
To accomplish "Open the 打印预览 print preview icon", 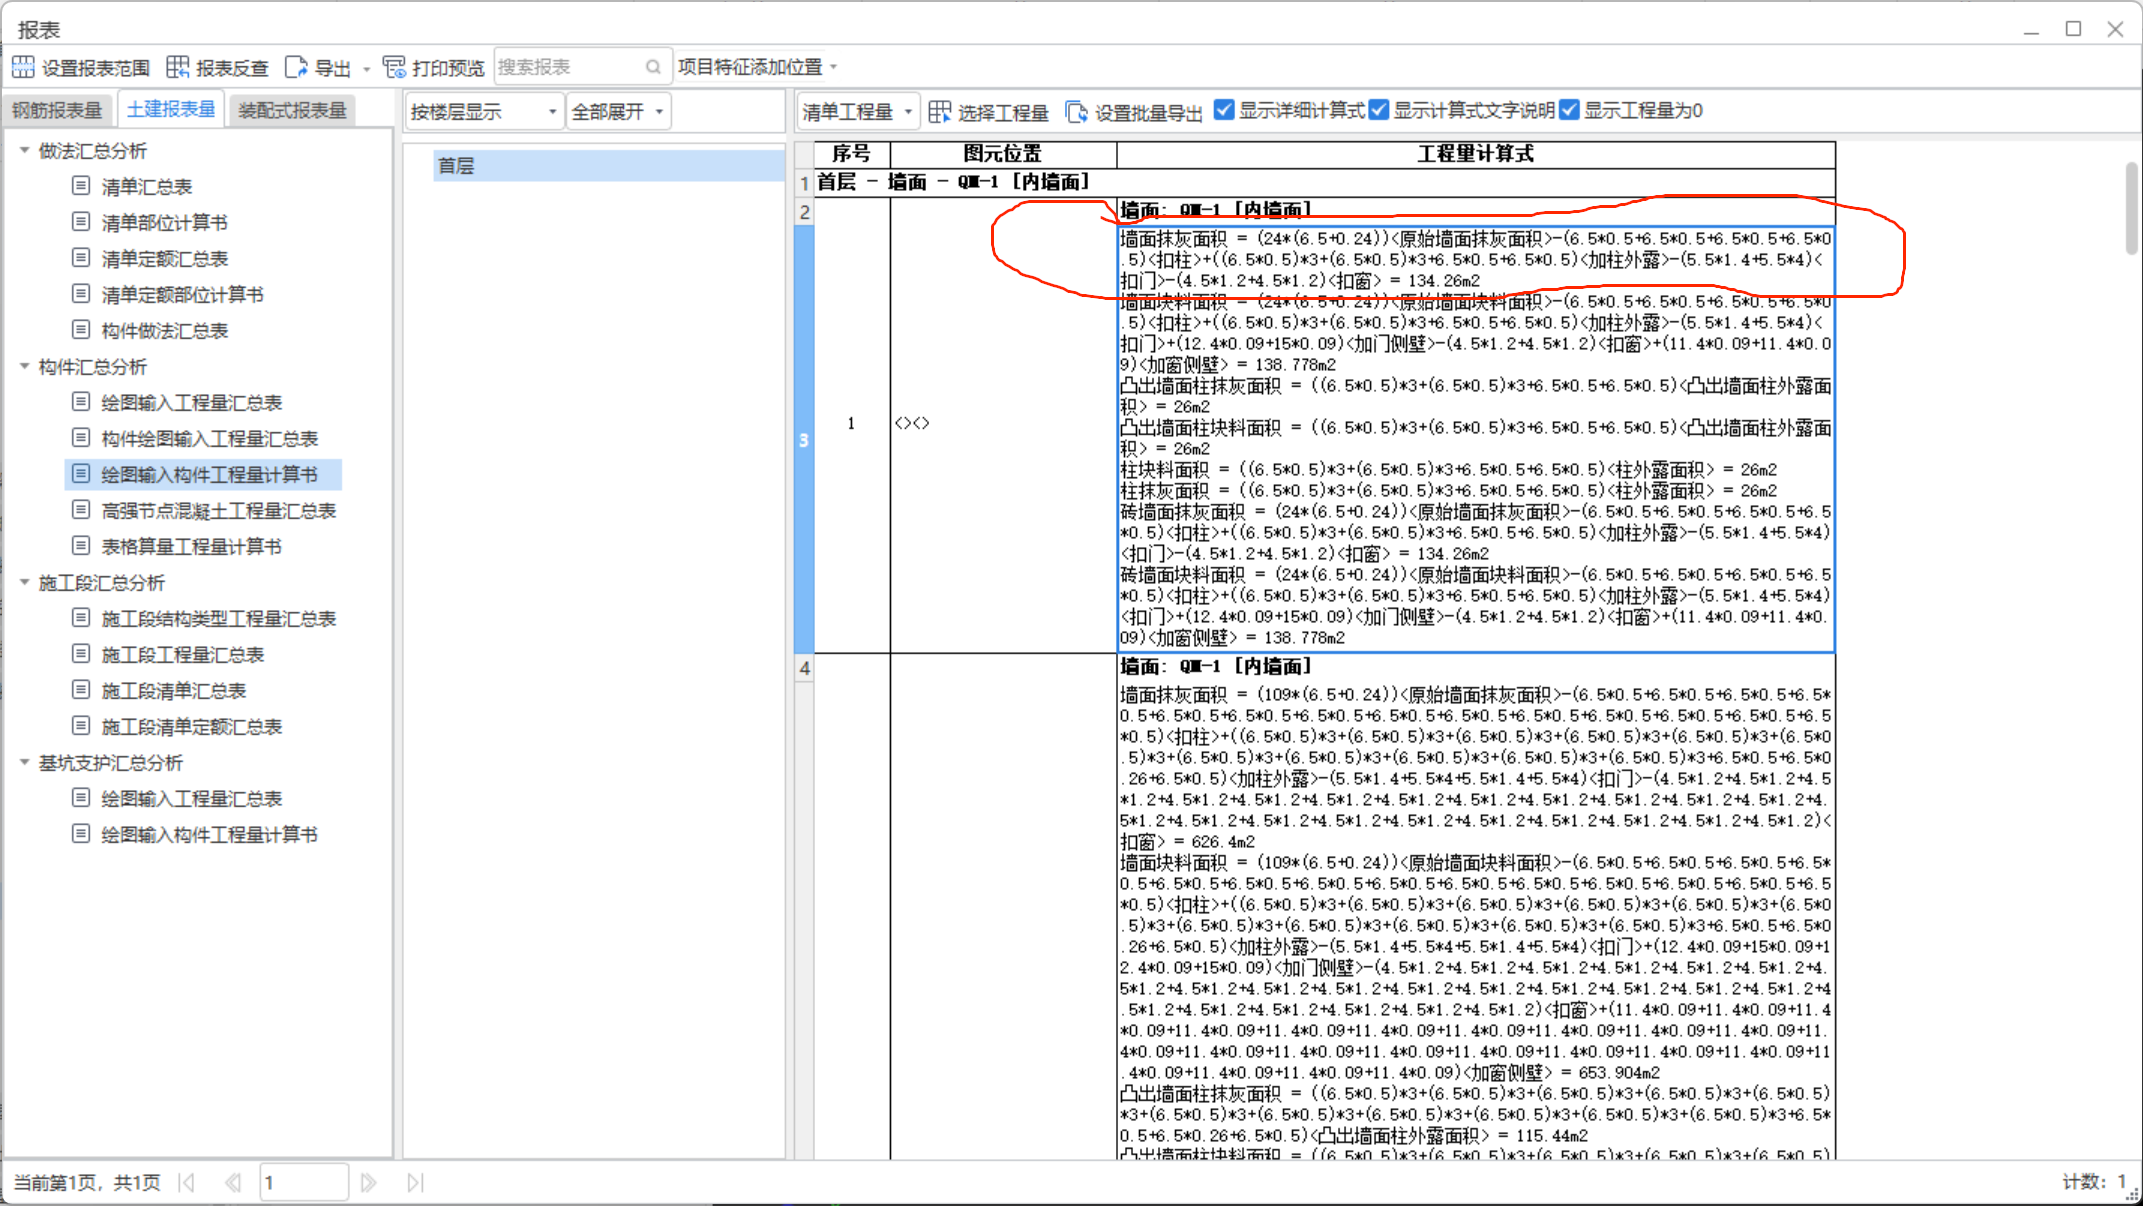I will [394, 67].
